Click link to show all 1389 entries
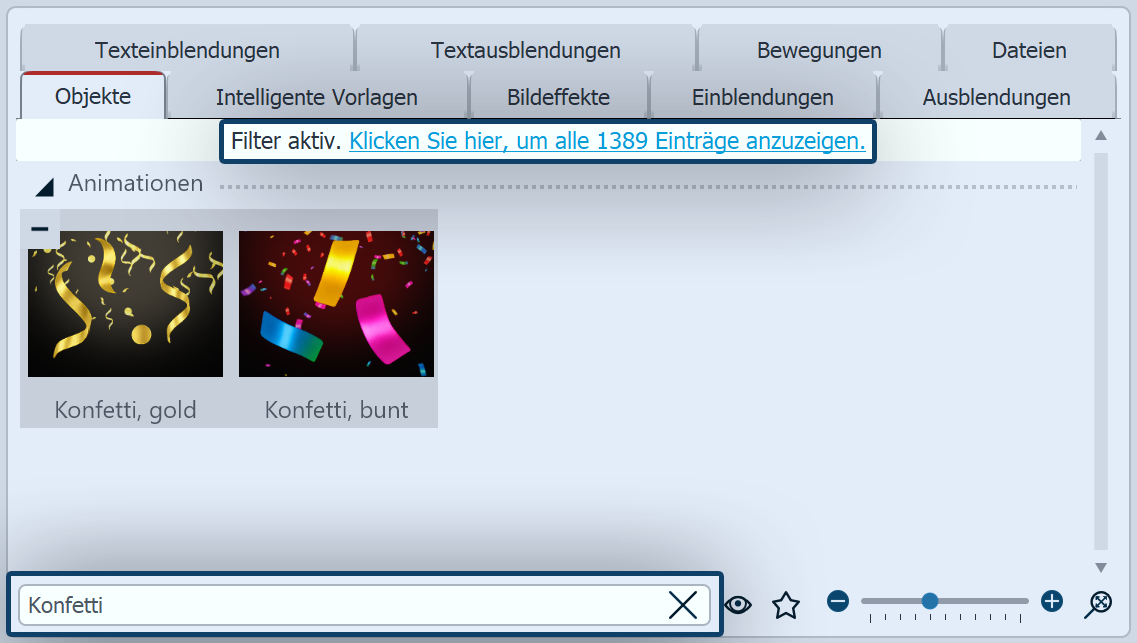The image size is (1137, 643). 607,141
